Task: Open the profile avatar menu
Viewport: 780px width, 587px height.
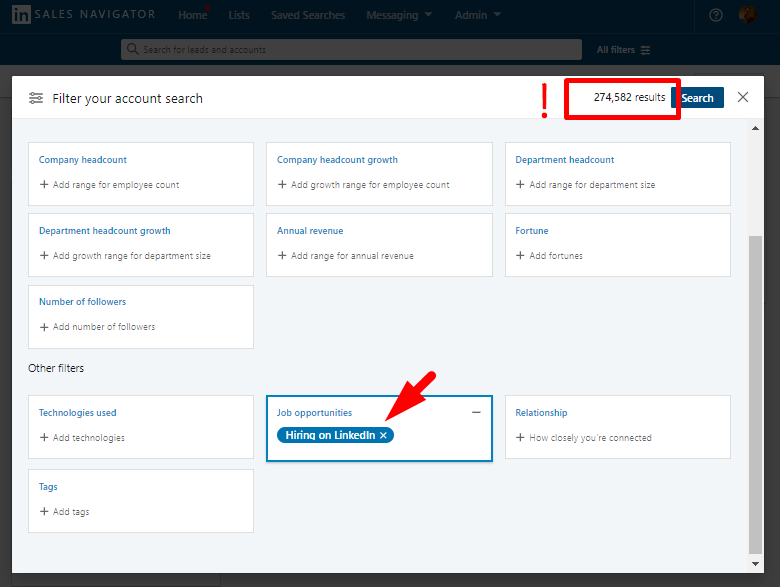Action: [x=747, y=14]
